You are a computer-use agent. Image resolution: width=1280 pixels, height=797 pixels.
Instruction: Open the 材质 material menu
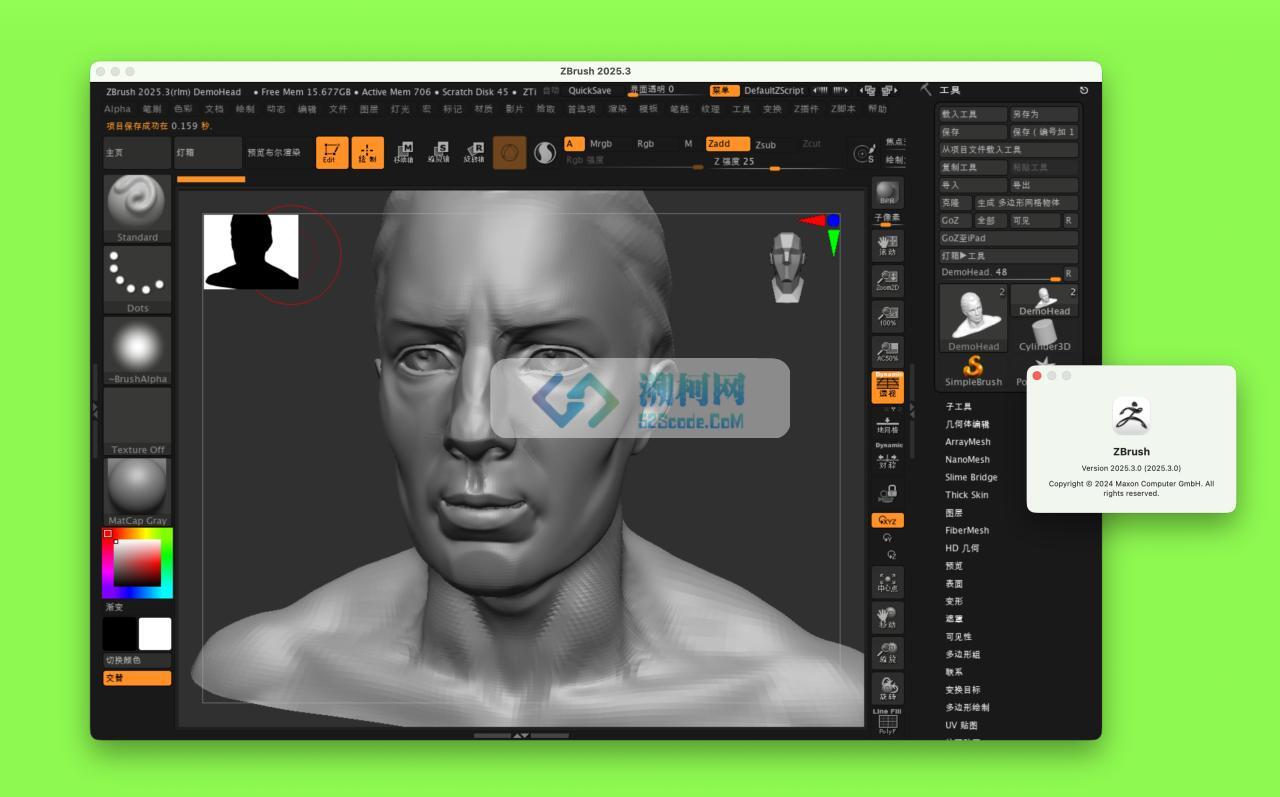[483, 109]
